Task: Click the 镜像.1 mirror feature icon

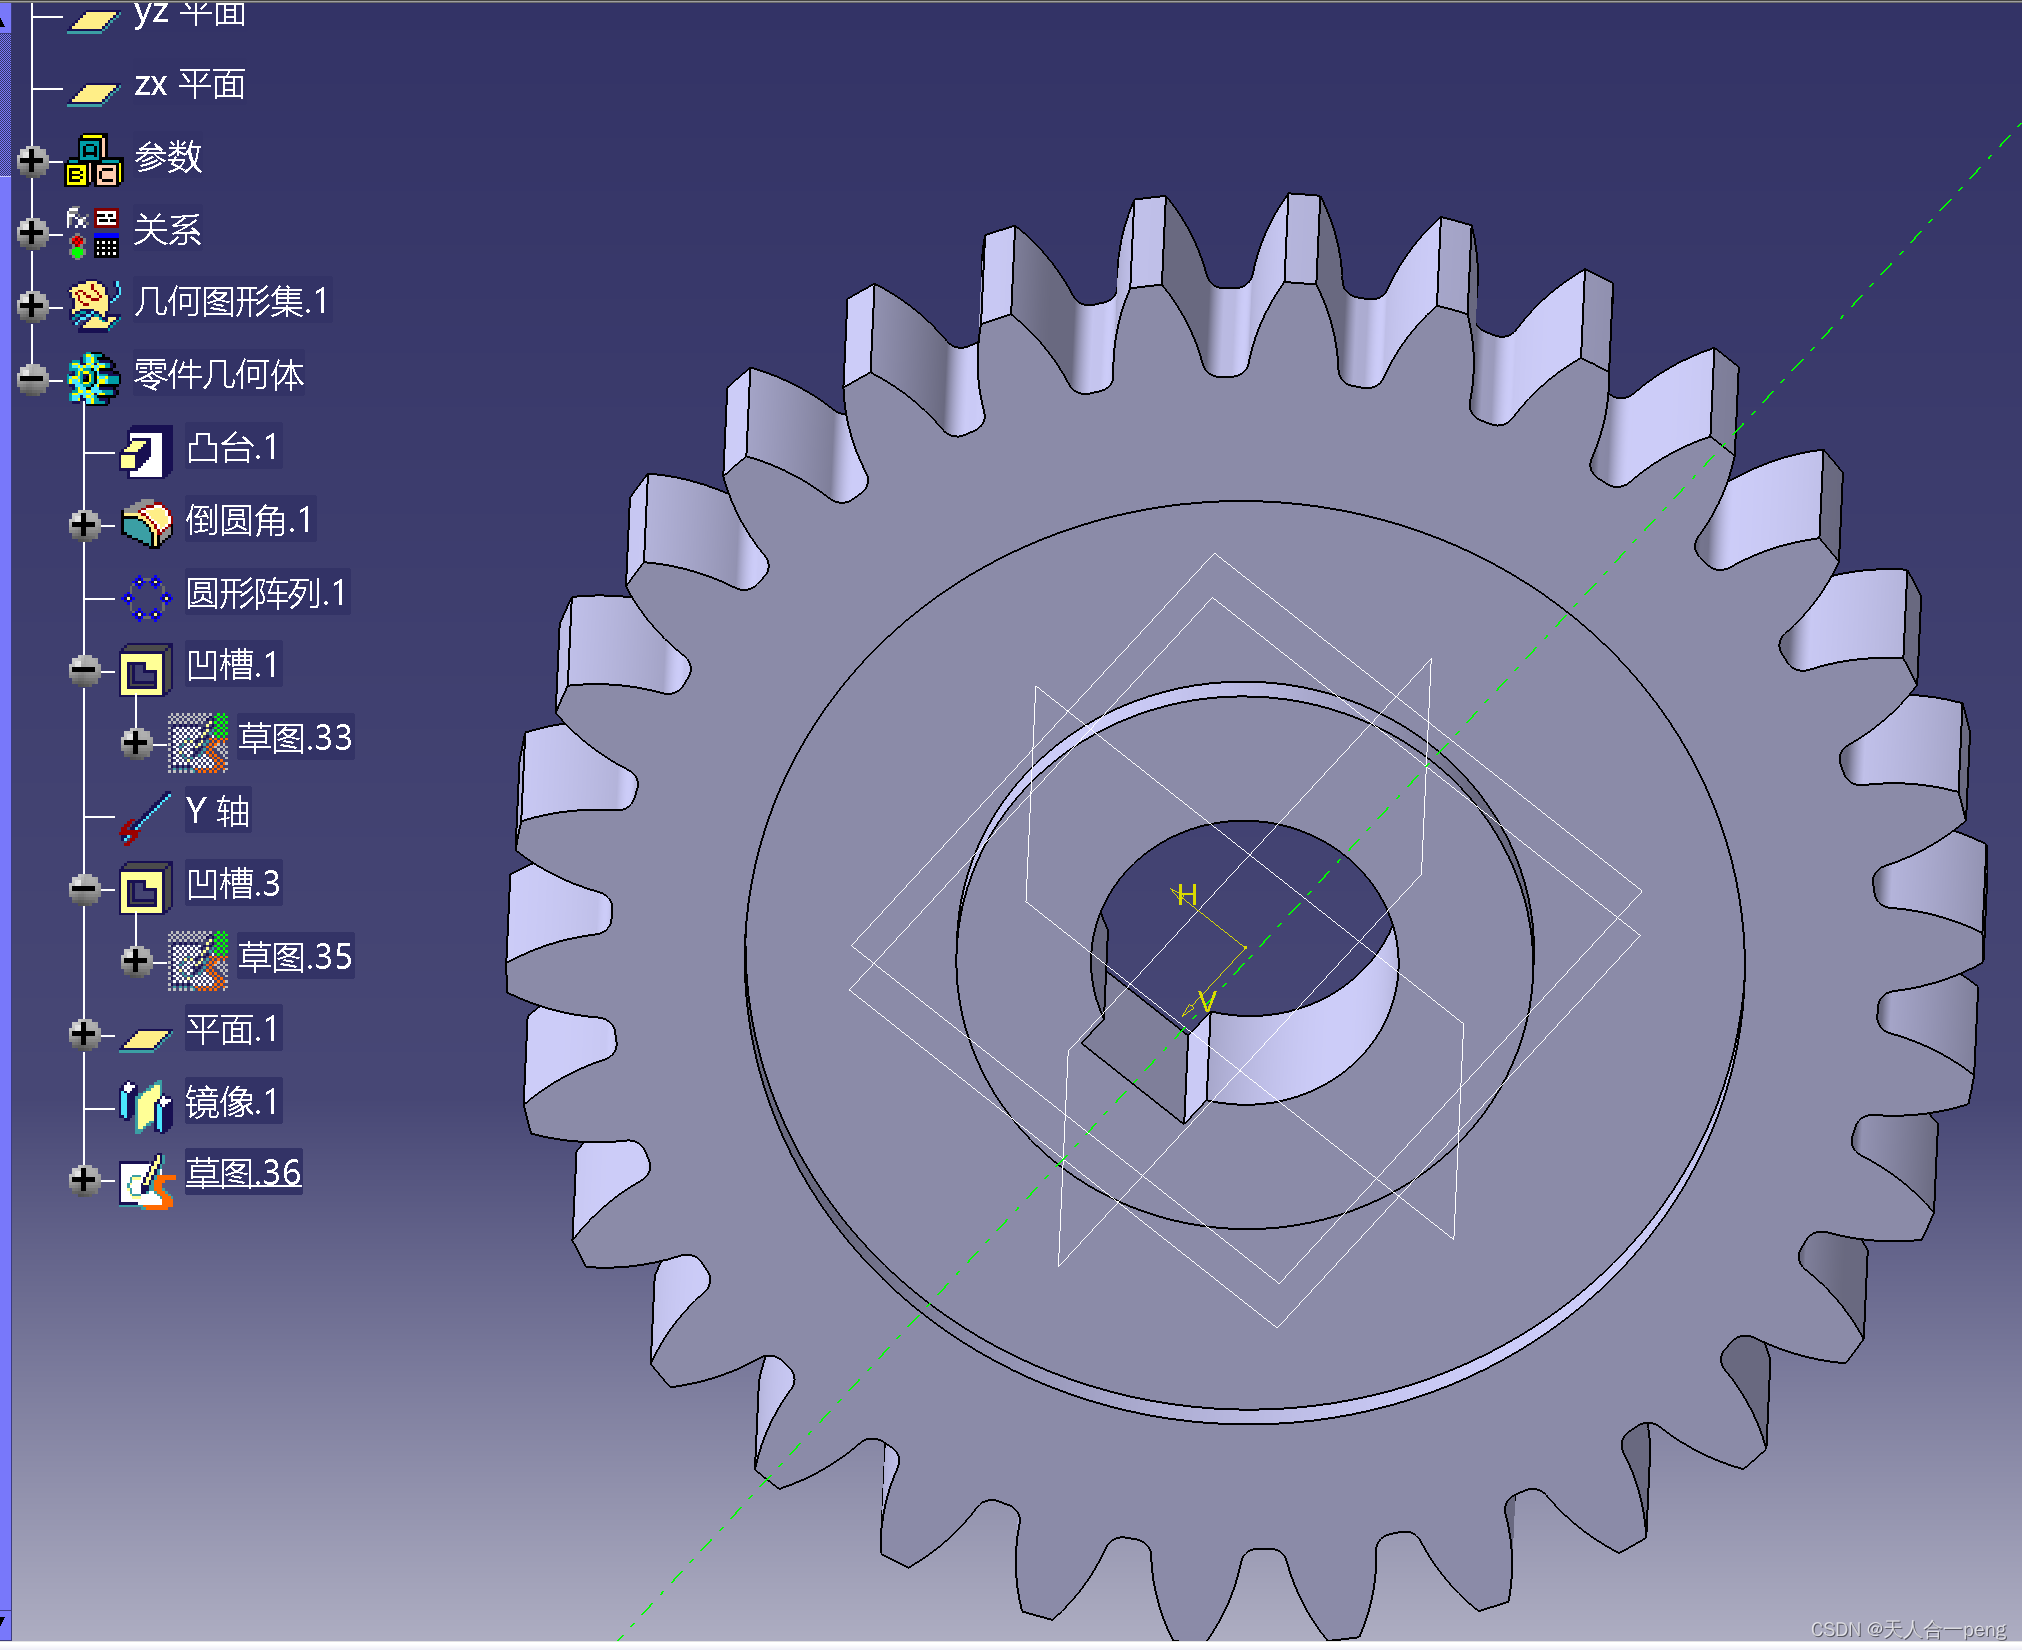Action: [145, 1105]
